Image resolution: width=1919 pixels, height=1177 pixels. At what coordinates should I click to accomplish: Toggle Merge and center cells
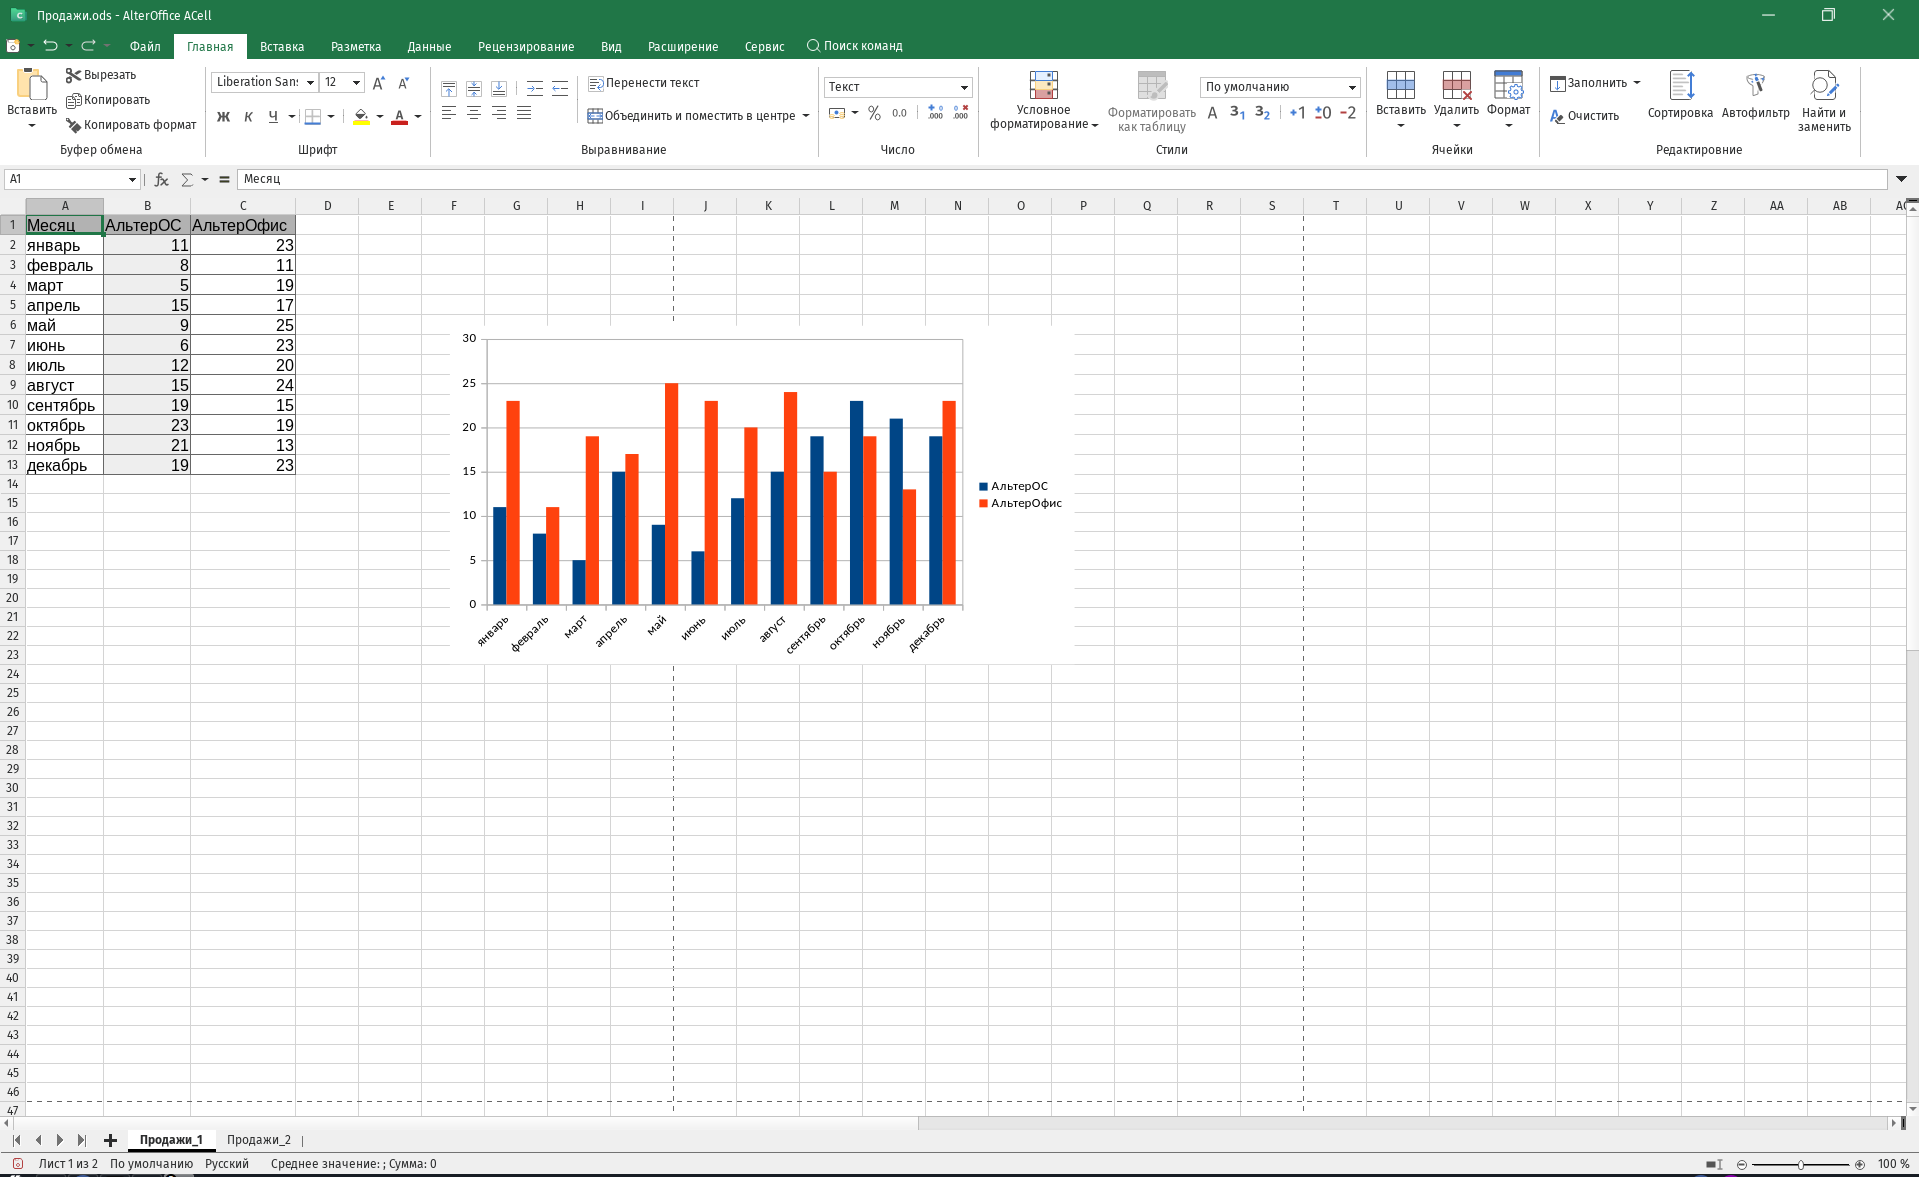(x=692, y=116)
